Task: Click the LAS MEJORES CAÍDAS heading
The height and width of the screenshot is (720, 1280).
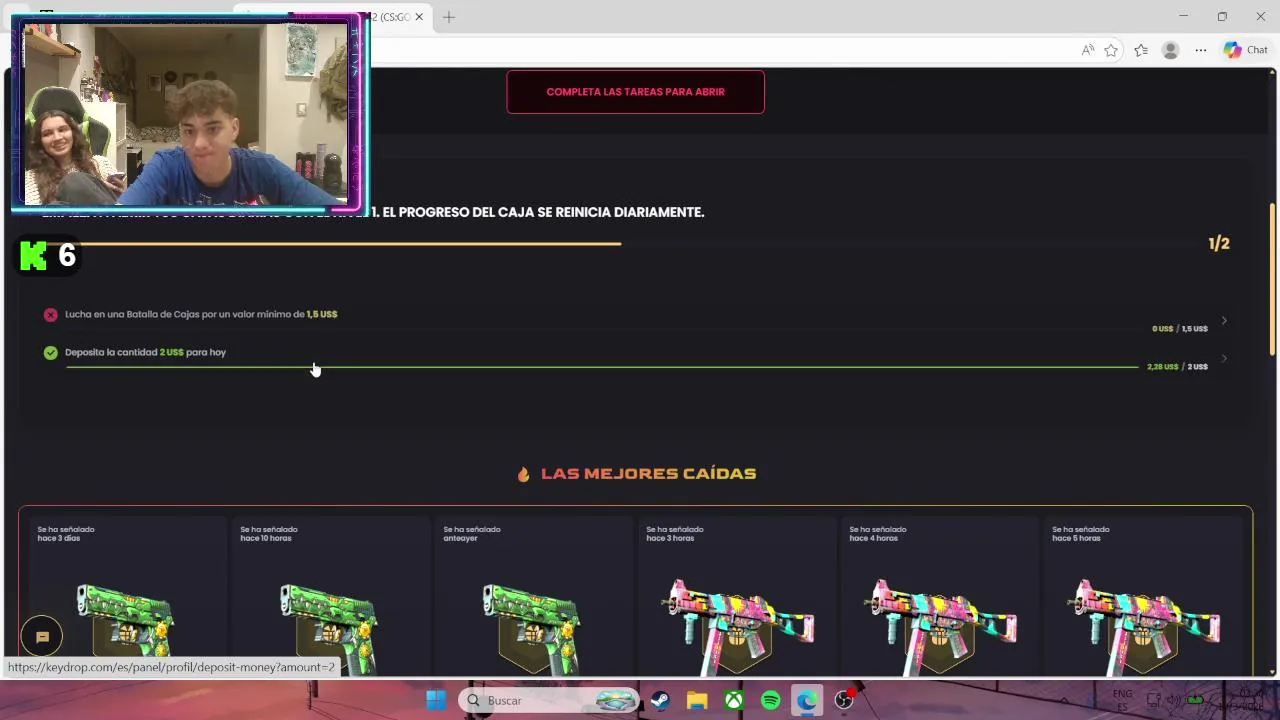Action: pos(648,474)
